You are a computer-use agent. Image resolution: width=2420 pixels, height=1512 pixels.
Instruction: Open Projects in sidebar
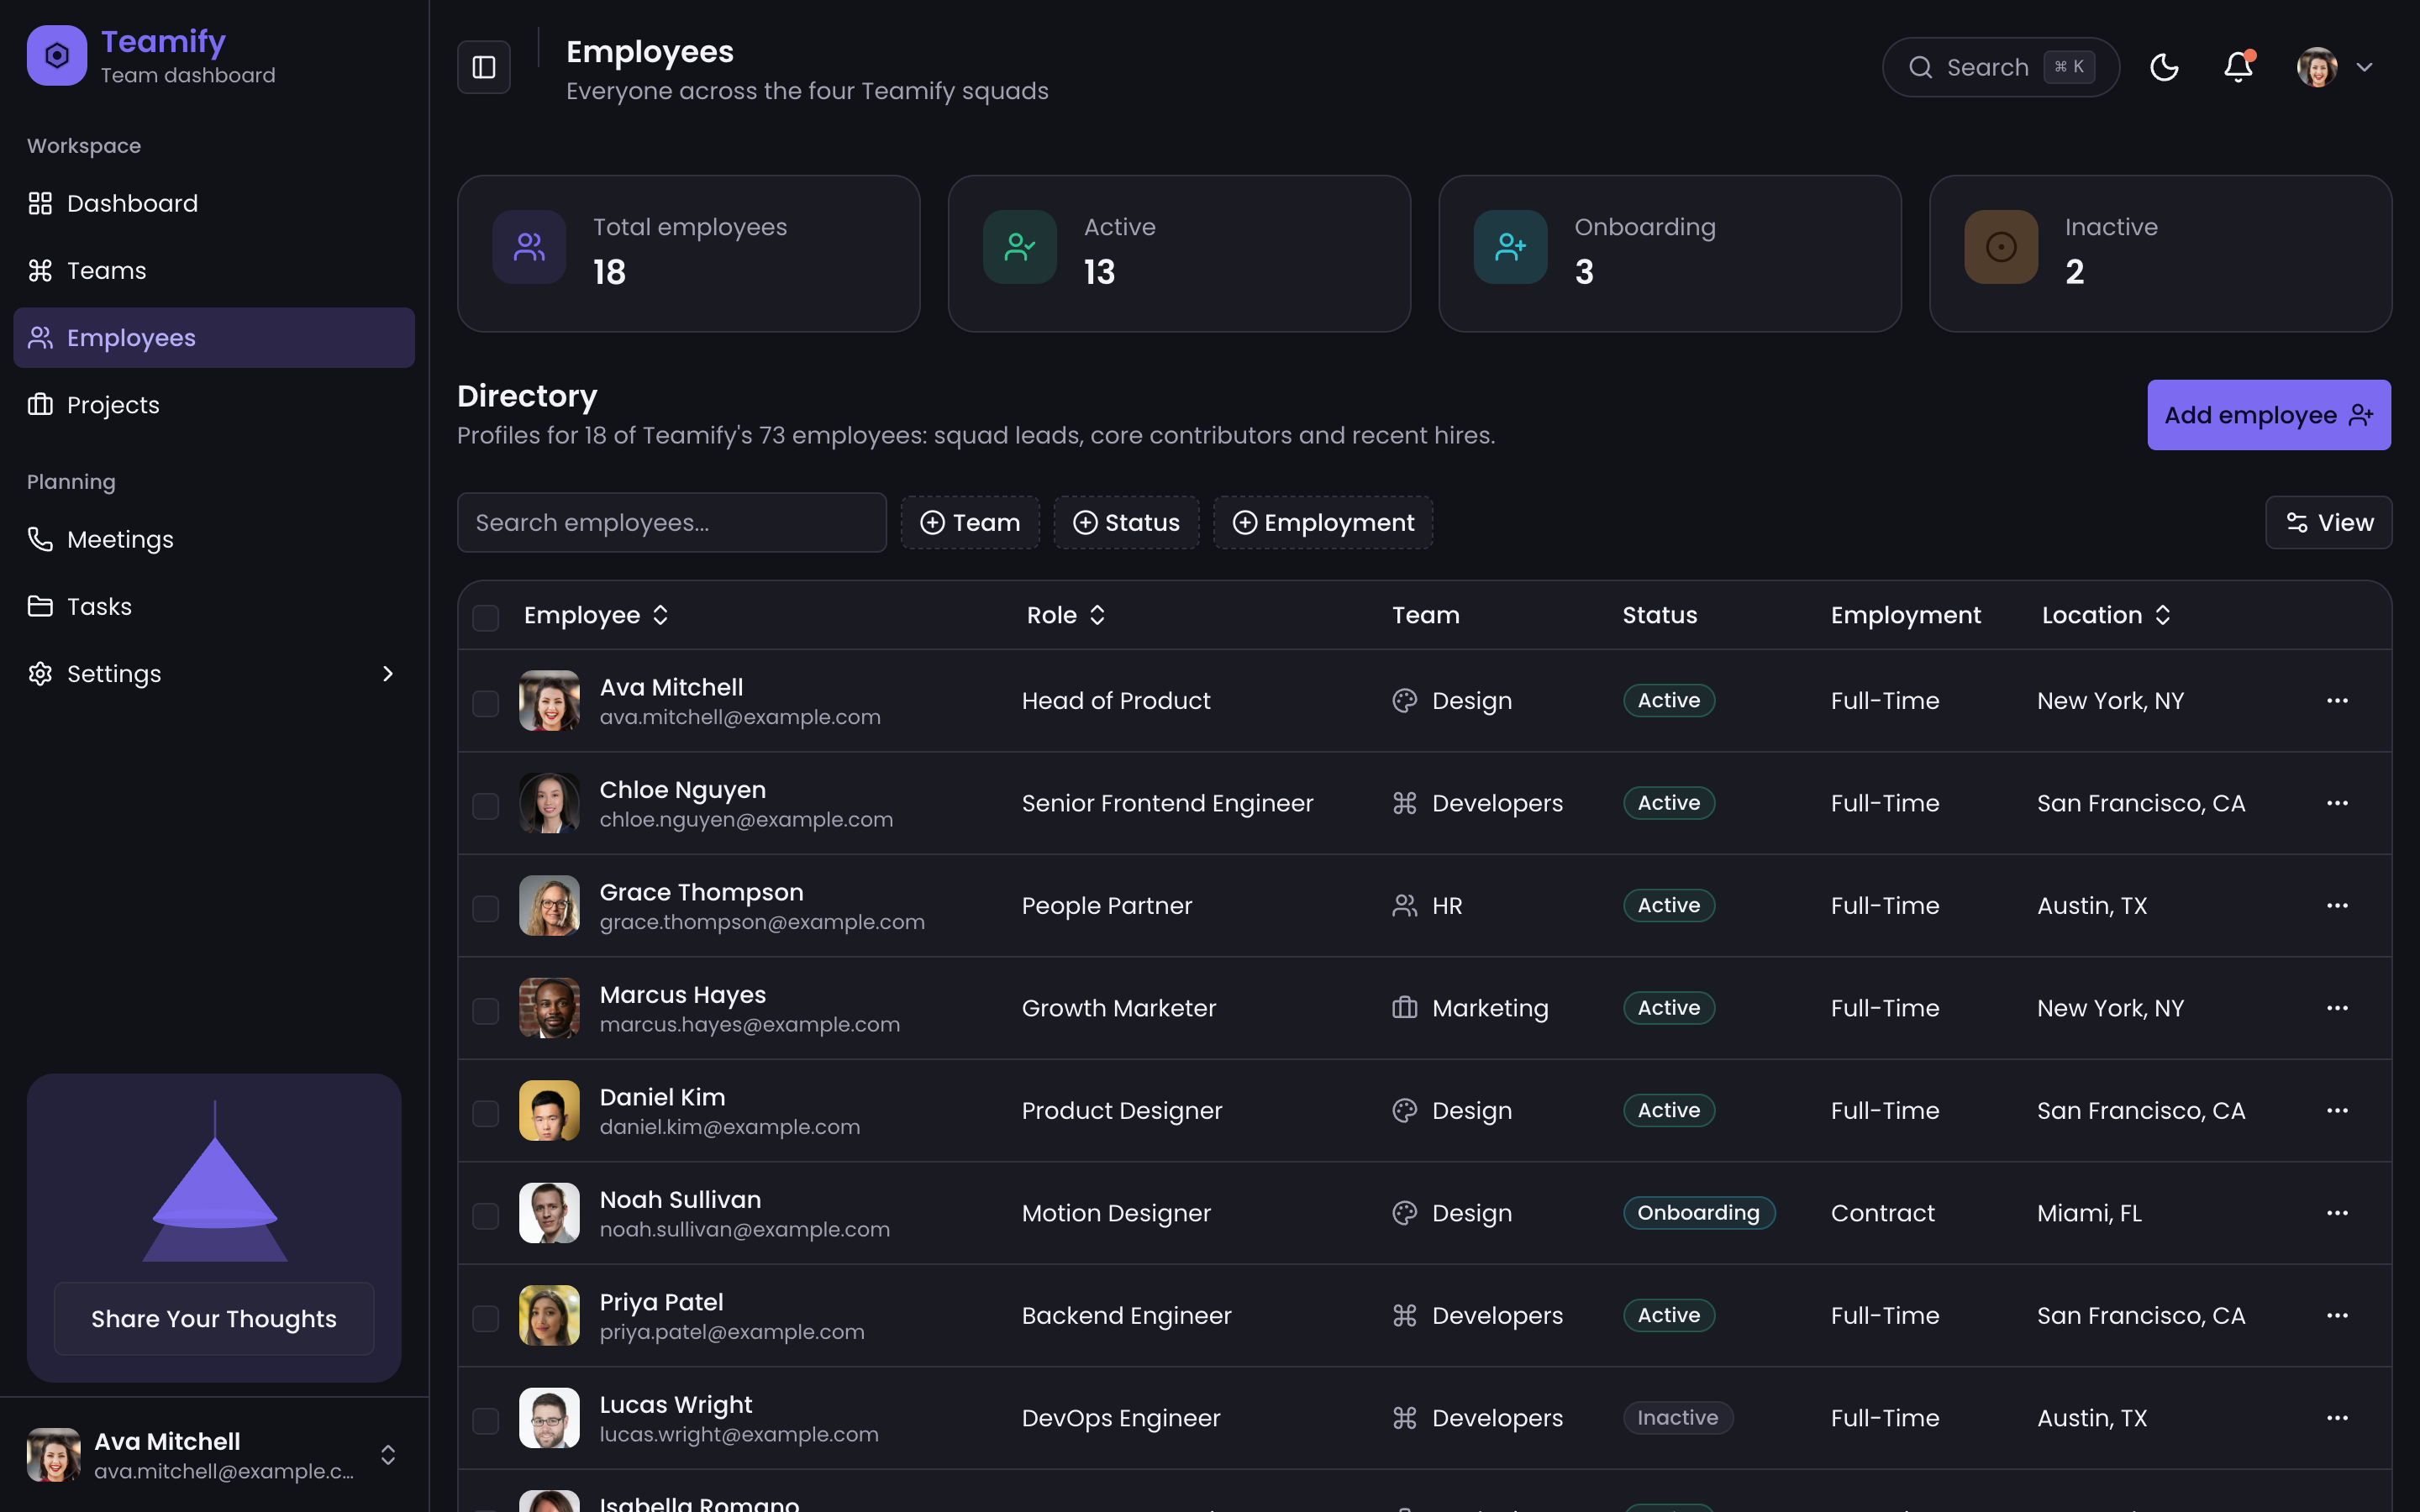point(214,405)
